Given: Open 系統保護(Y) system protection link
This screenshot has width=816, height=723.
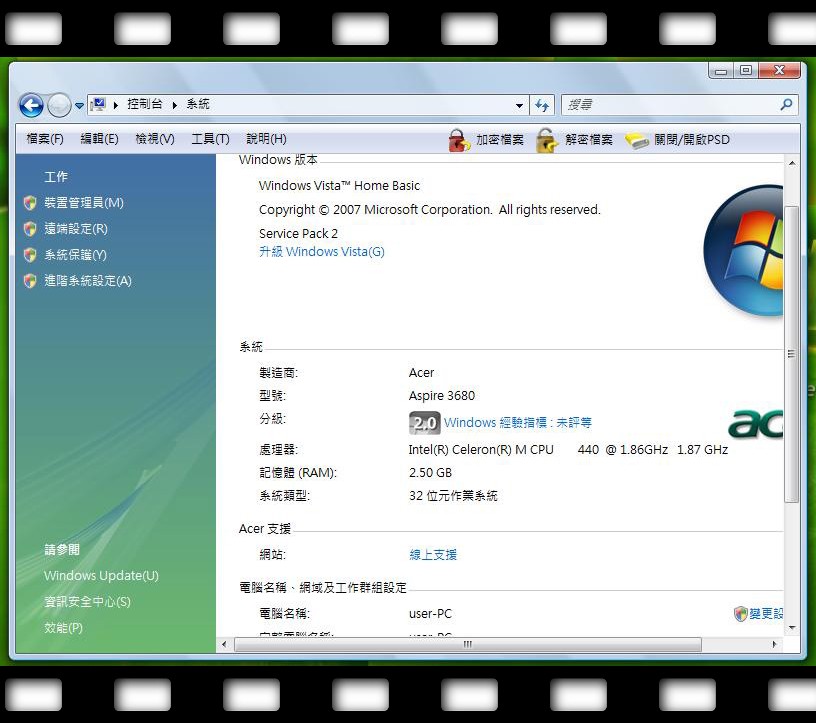Looking at the screenshot, I should (75, 255).
